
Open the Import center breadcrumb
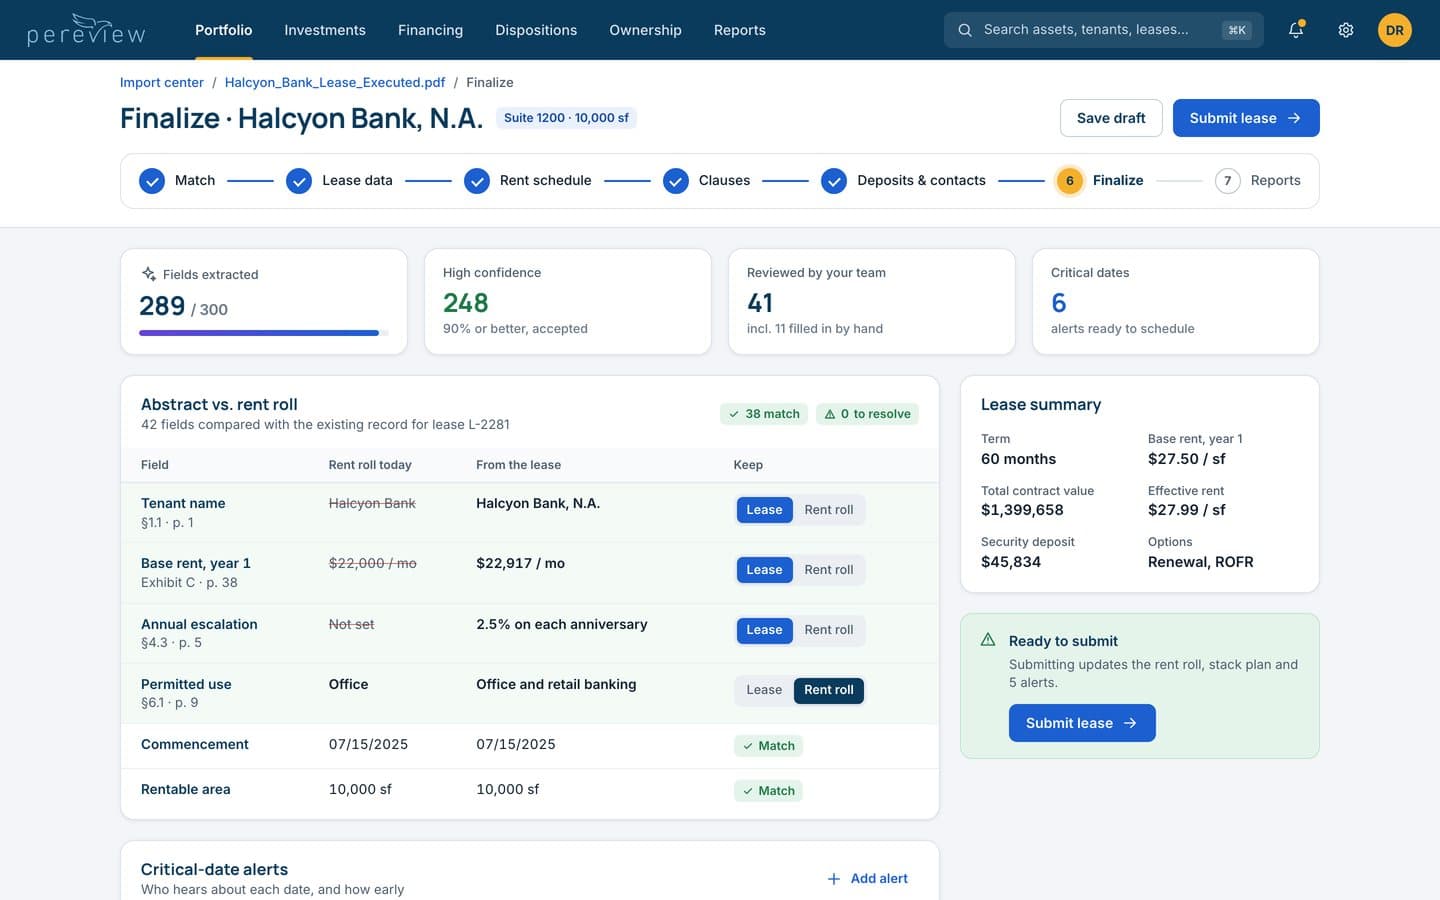coord(162,83)
